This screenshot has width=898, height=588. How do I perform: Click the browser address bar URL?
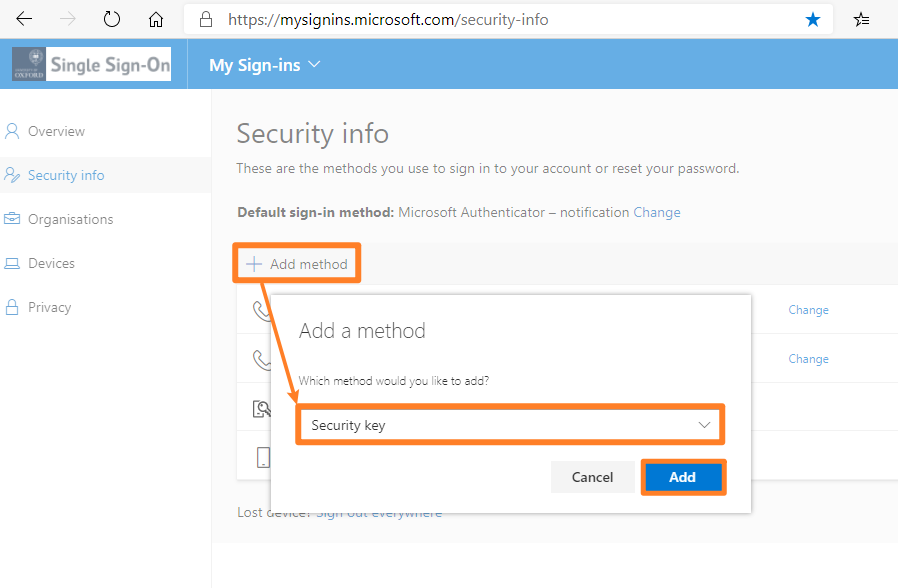388,20
